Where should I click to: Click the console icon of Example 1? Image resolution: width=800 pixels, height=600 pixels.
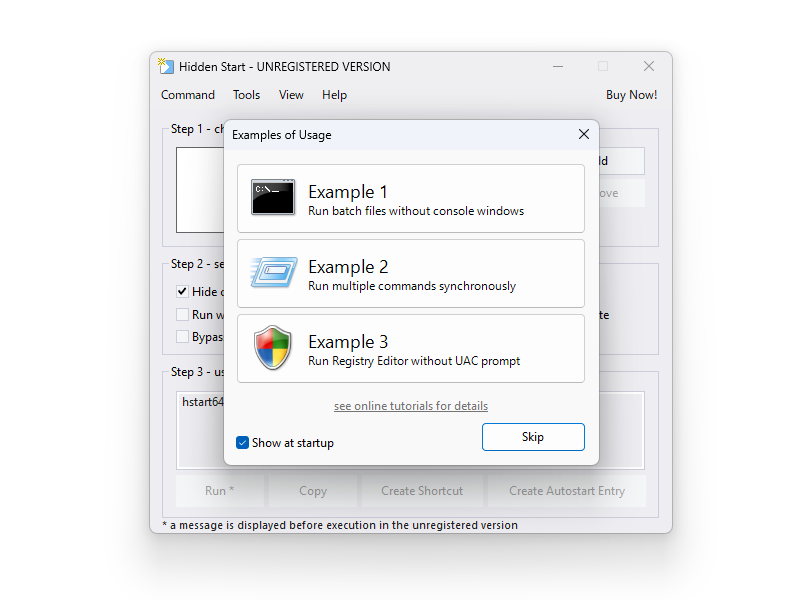[273, 197]
